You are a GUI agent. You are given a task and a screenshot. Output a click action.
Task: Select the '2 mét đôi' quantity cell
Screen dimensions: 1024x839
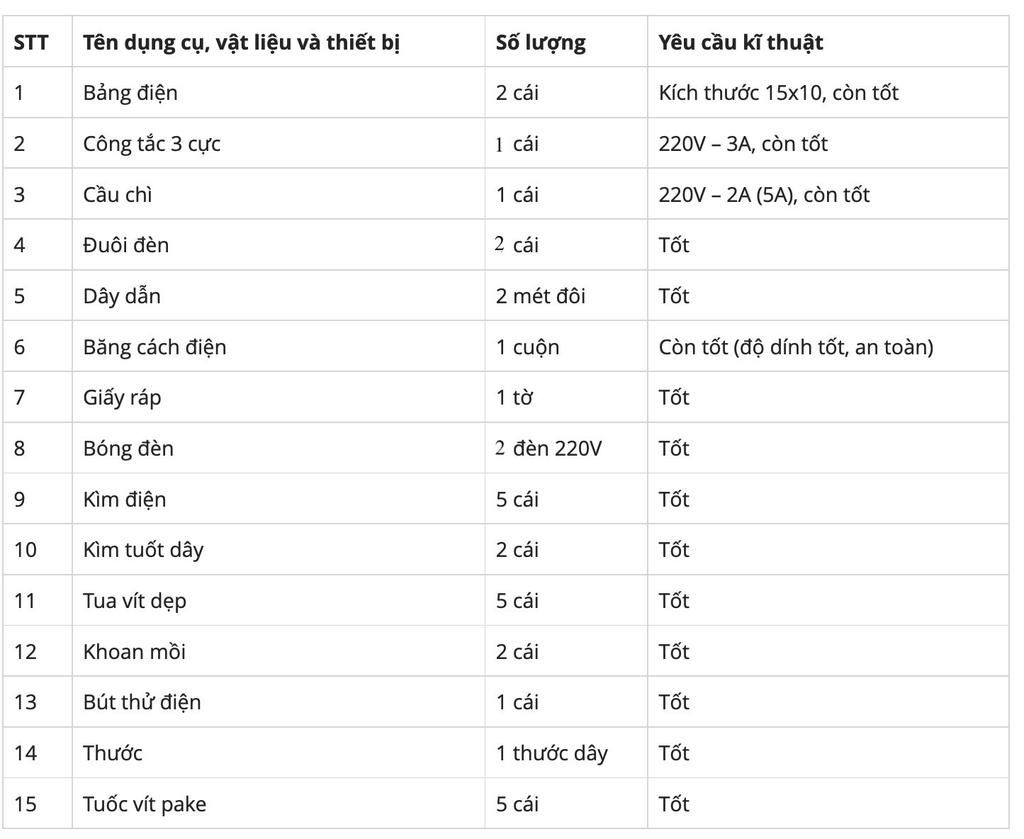pos(541,296)
